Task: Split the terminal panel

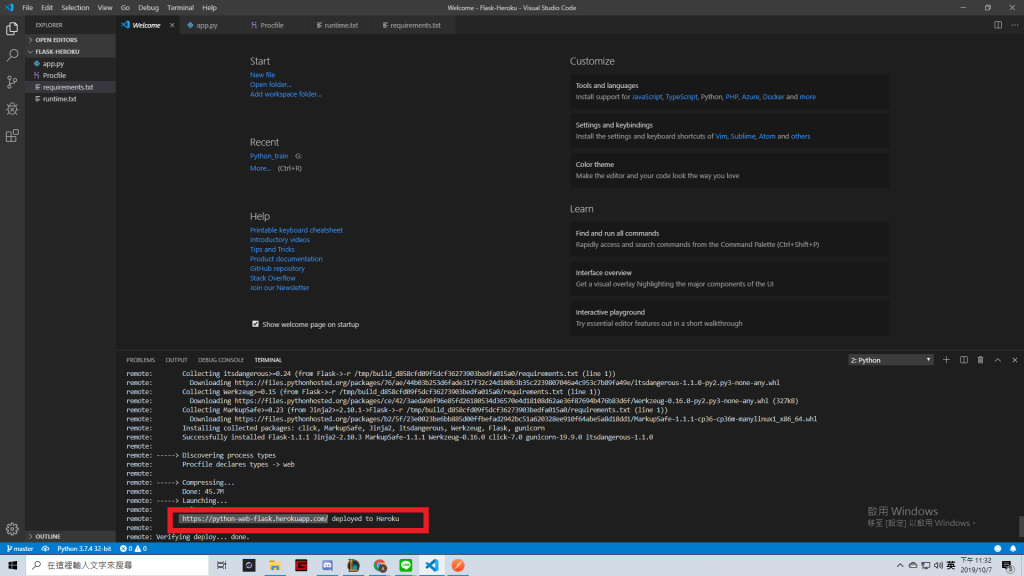Action: pos(963,360)
